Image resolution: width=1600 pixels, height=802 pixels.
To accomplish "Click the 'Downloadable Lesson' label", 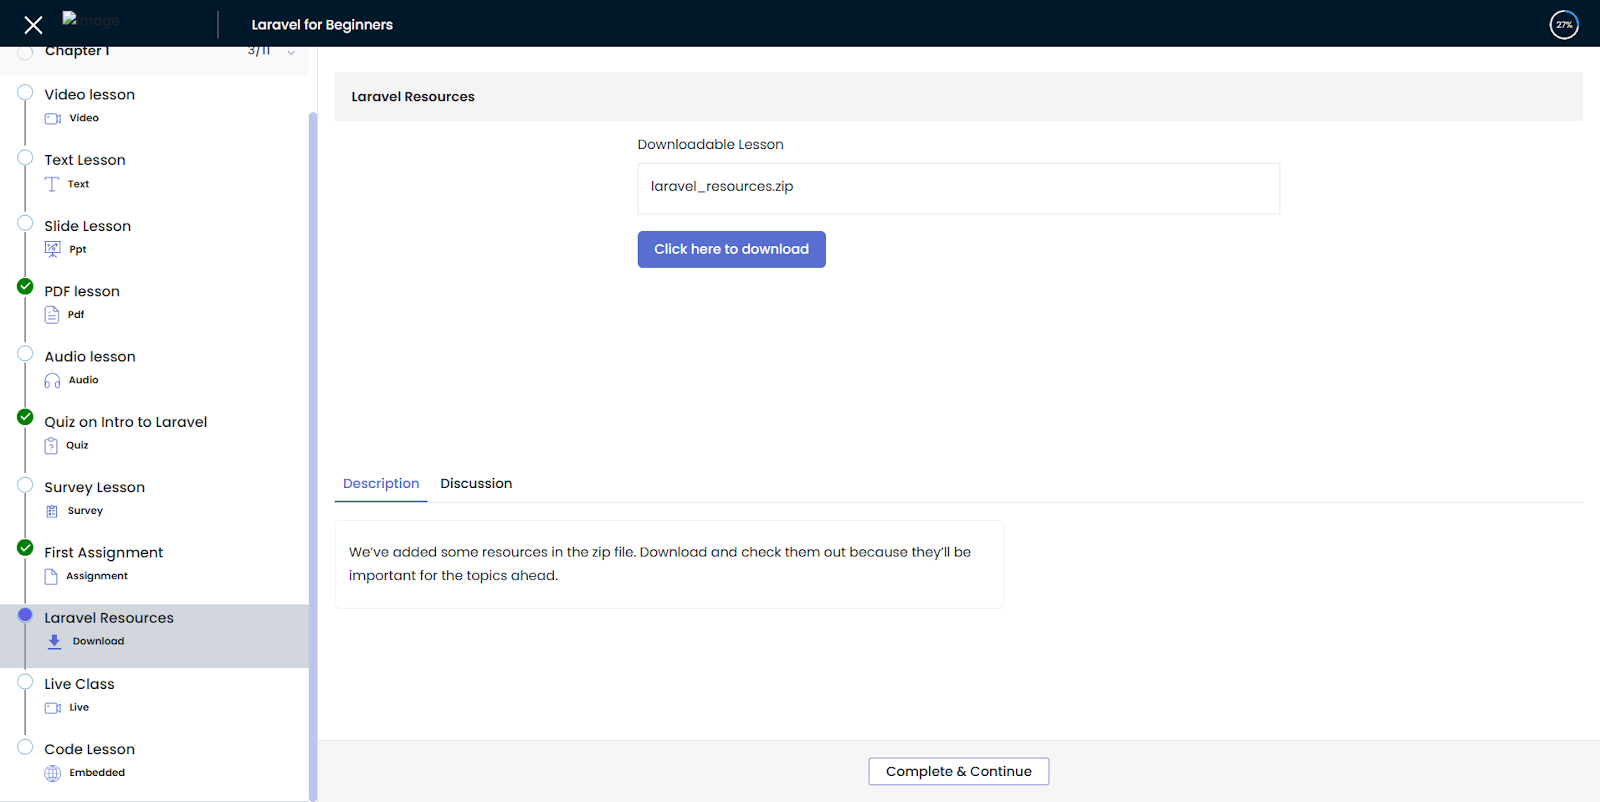I will click(x=711, y=145).
